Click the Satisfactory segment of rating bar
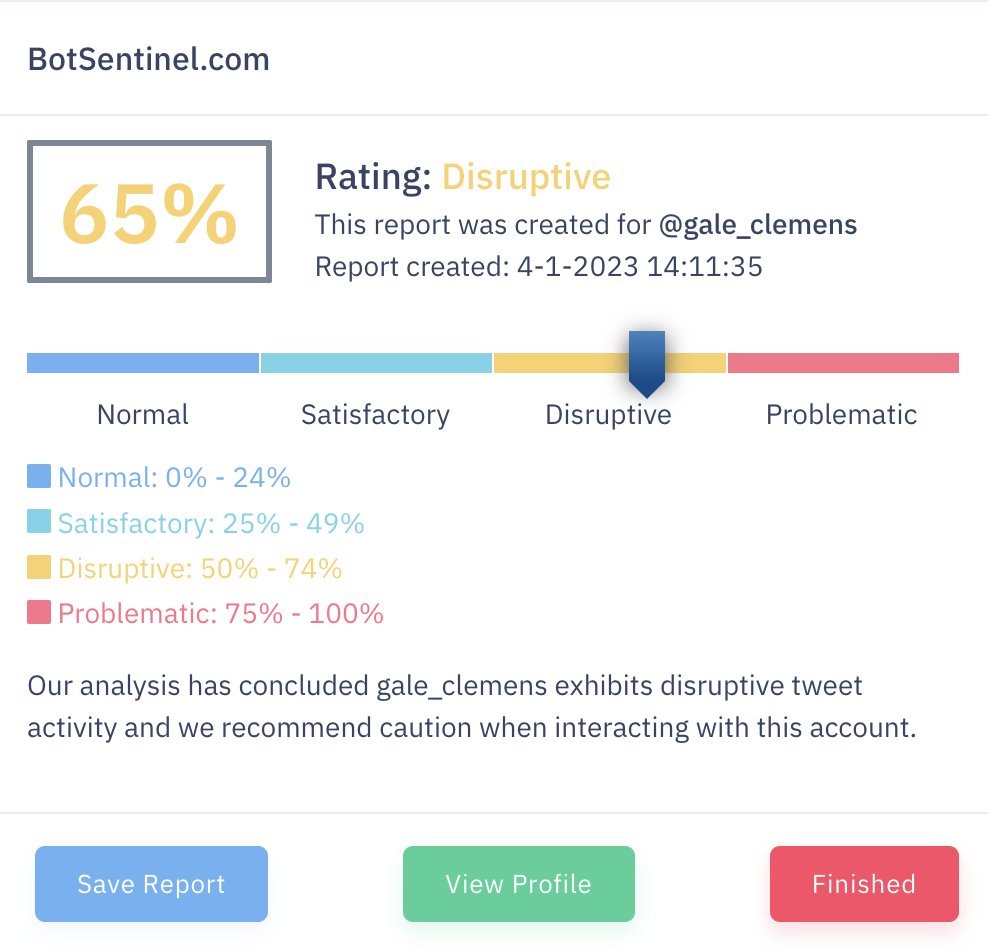The height and width of the screenshot is (950, 988). click(x=376, y=363)
